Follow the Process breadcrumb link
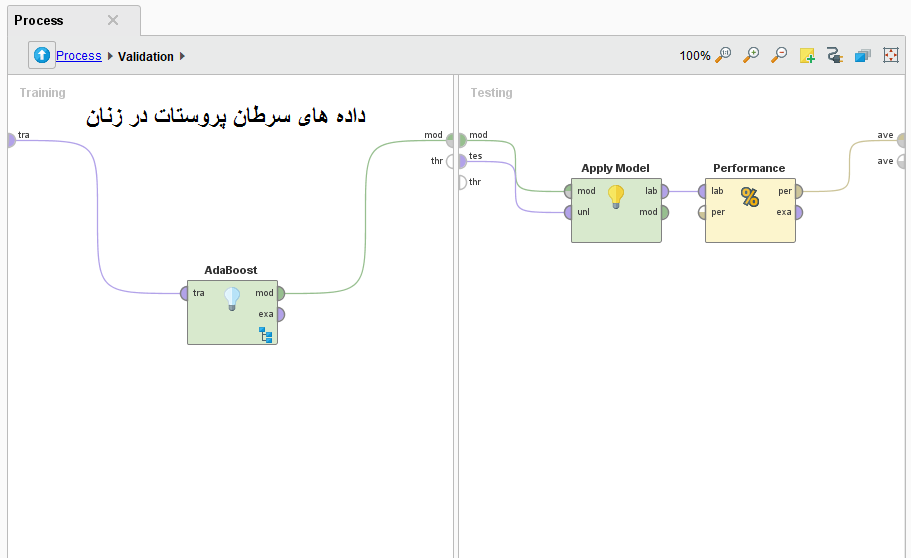The width and height of the screenshot is (911, 558). (x=78, y=56)
